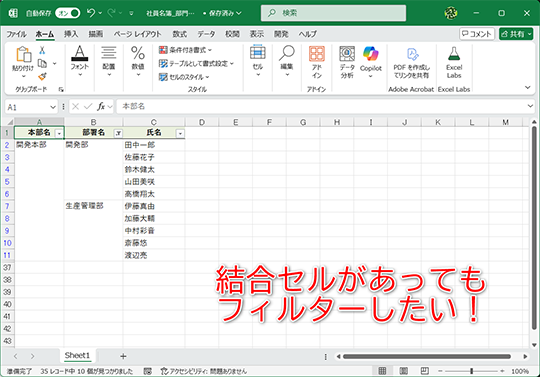
Task: Click the user account avatar icon
Action: coord(451,13)
